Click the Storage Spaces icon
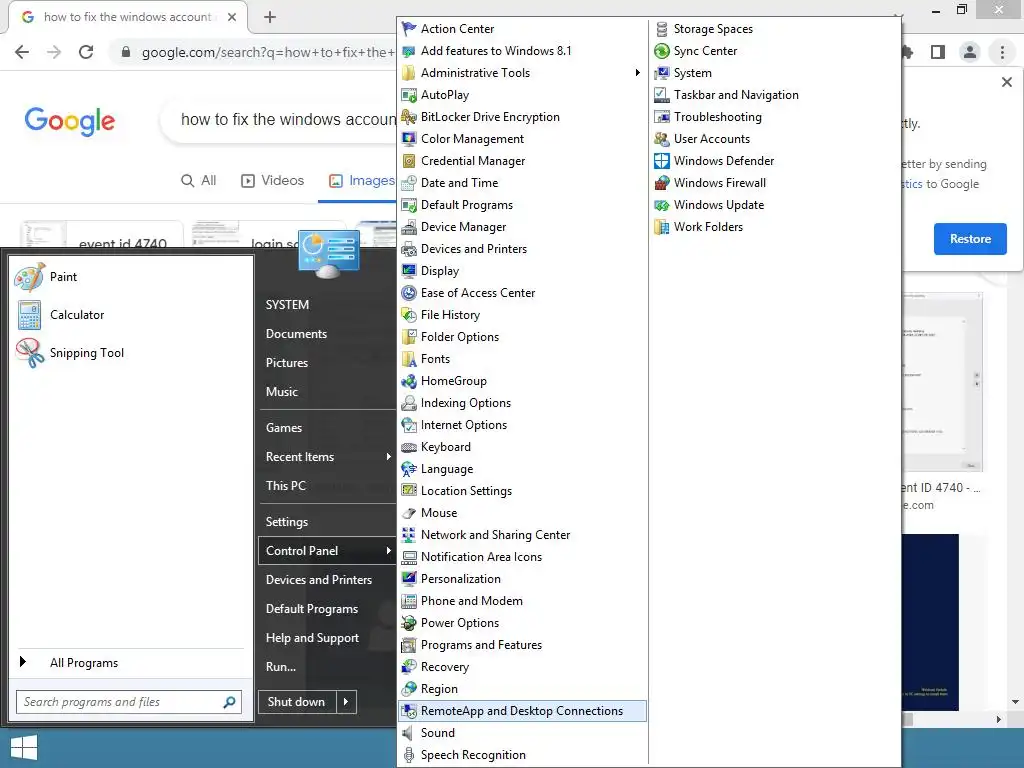 coord(662,29)
